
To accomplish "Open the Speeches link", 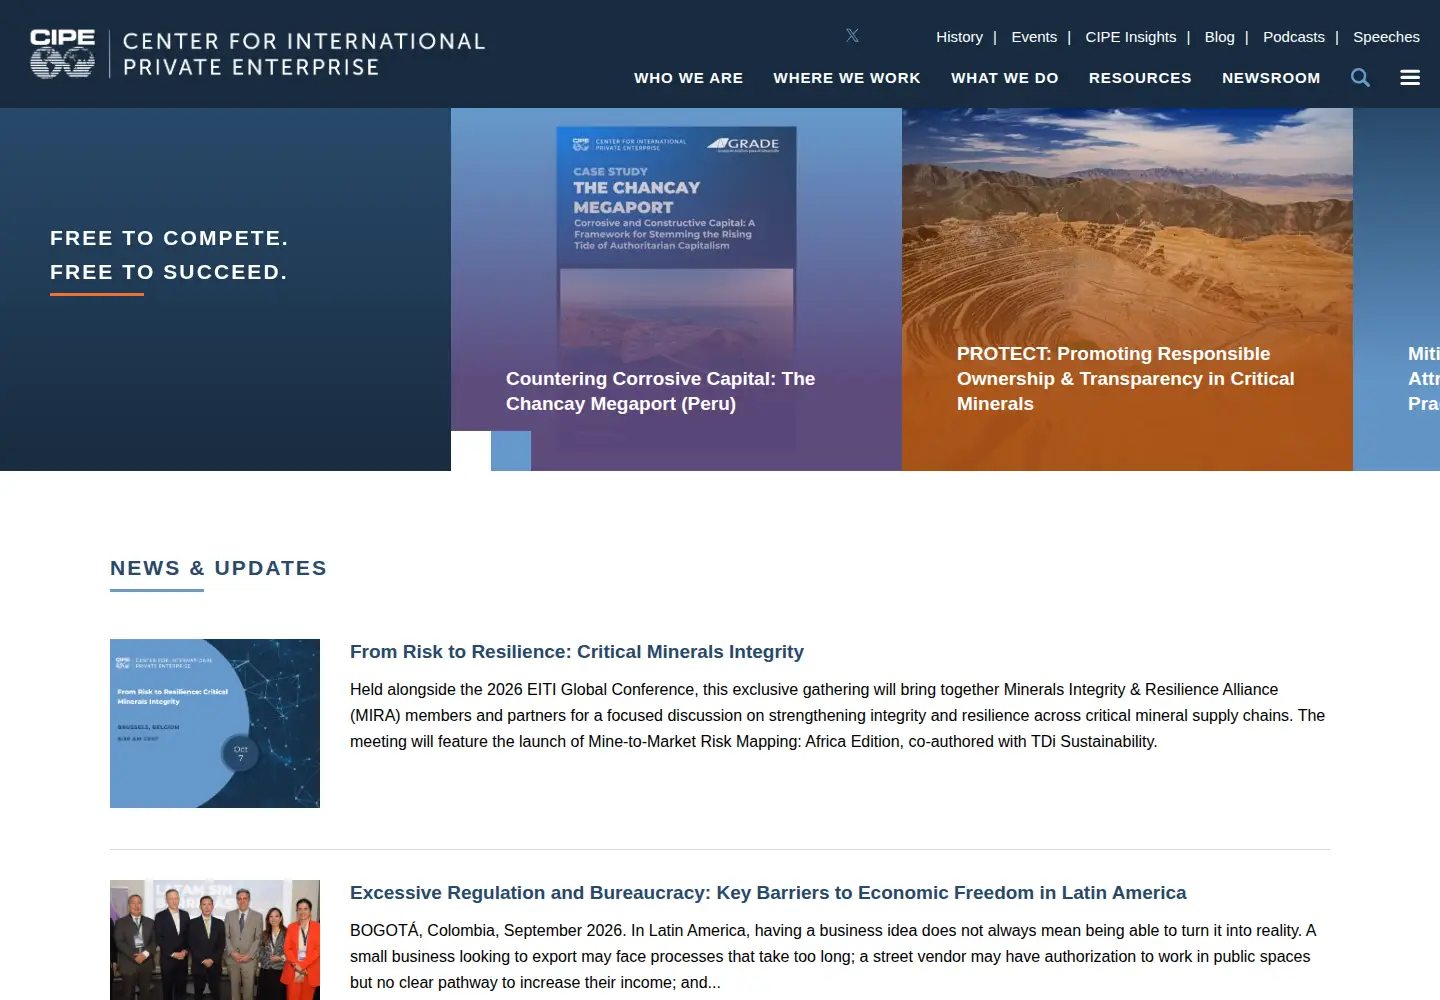I will tap(1386, 37).
